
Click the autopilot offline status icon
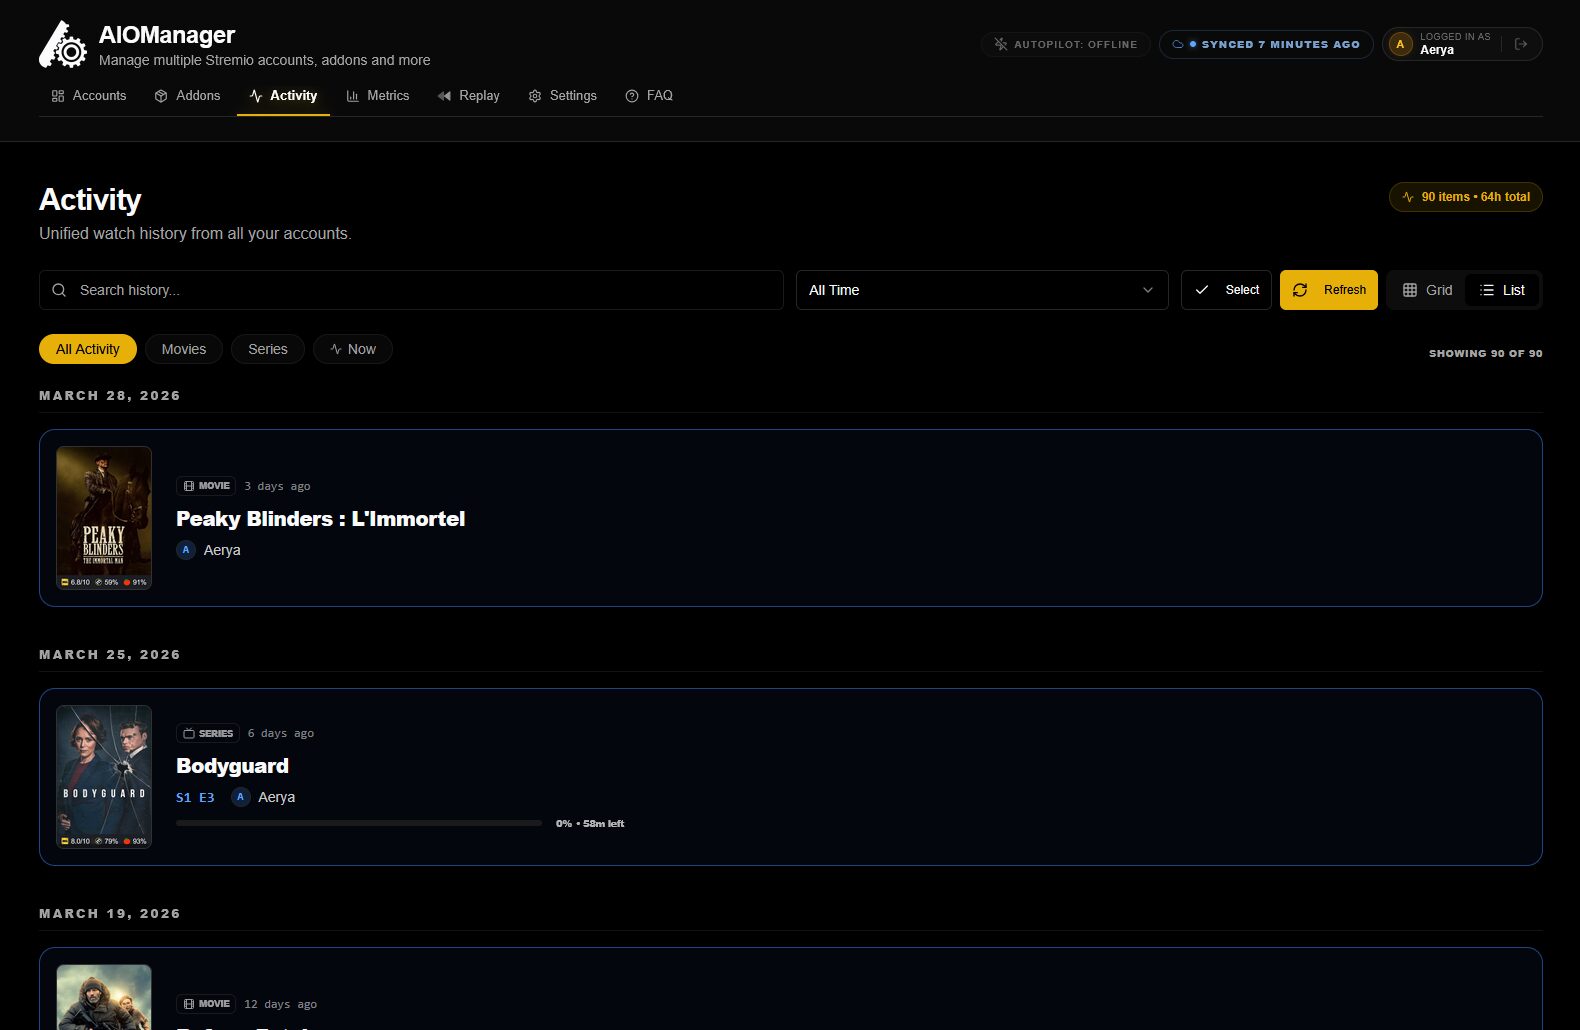click(1000, 44)
